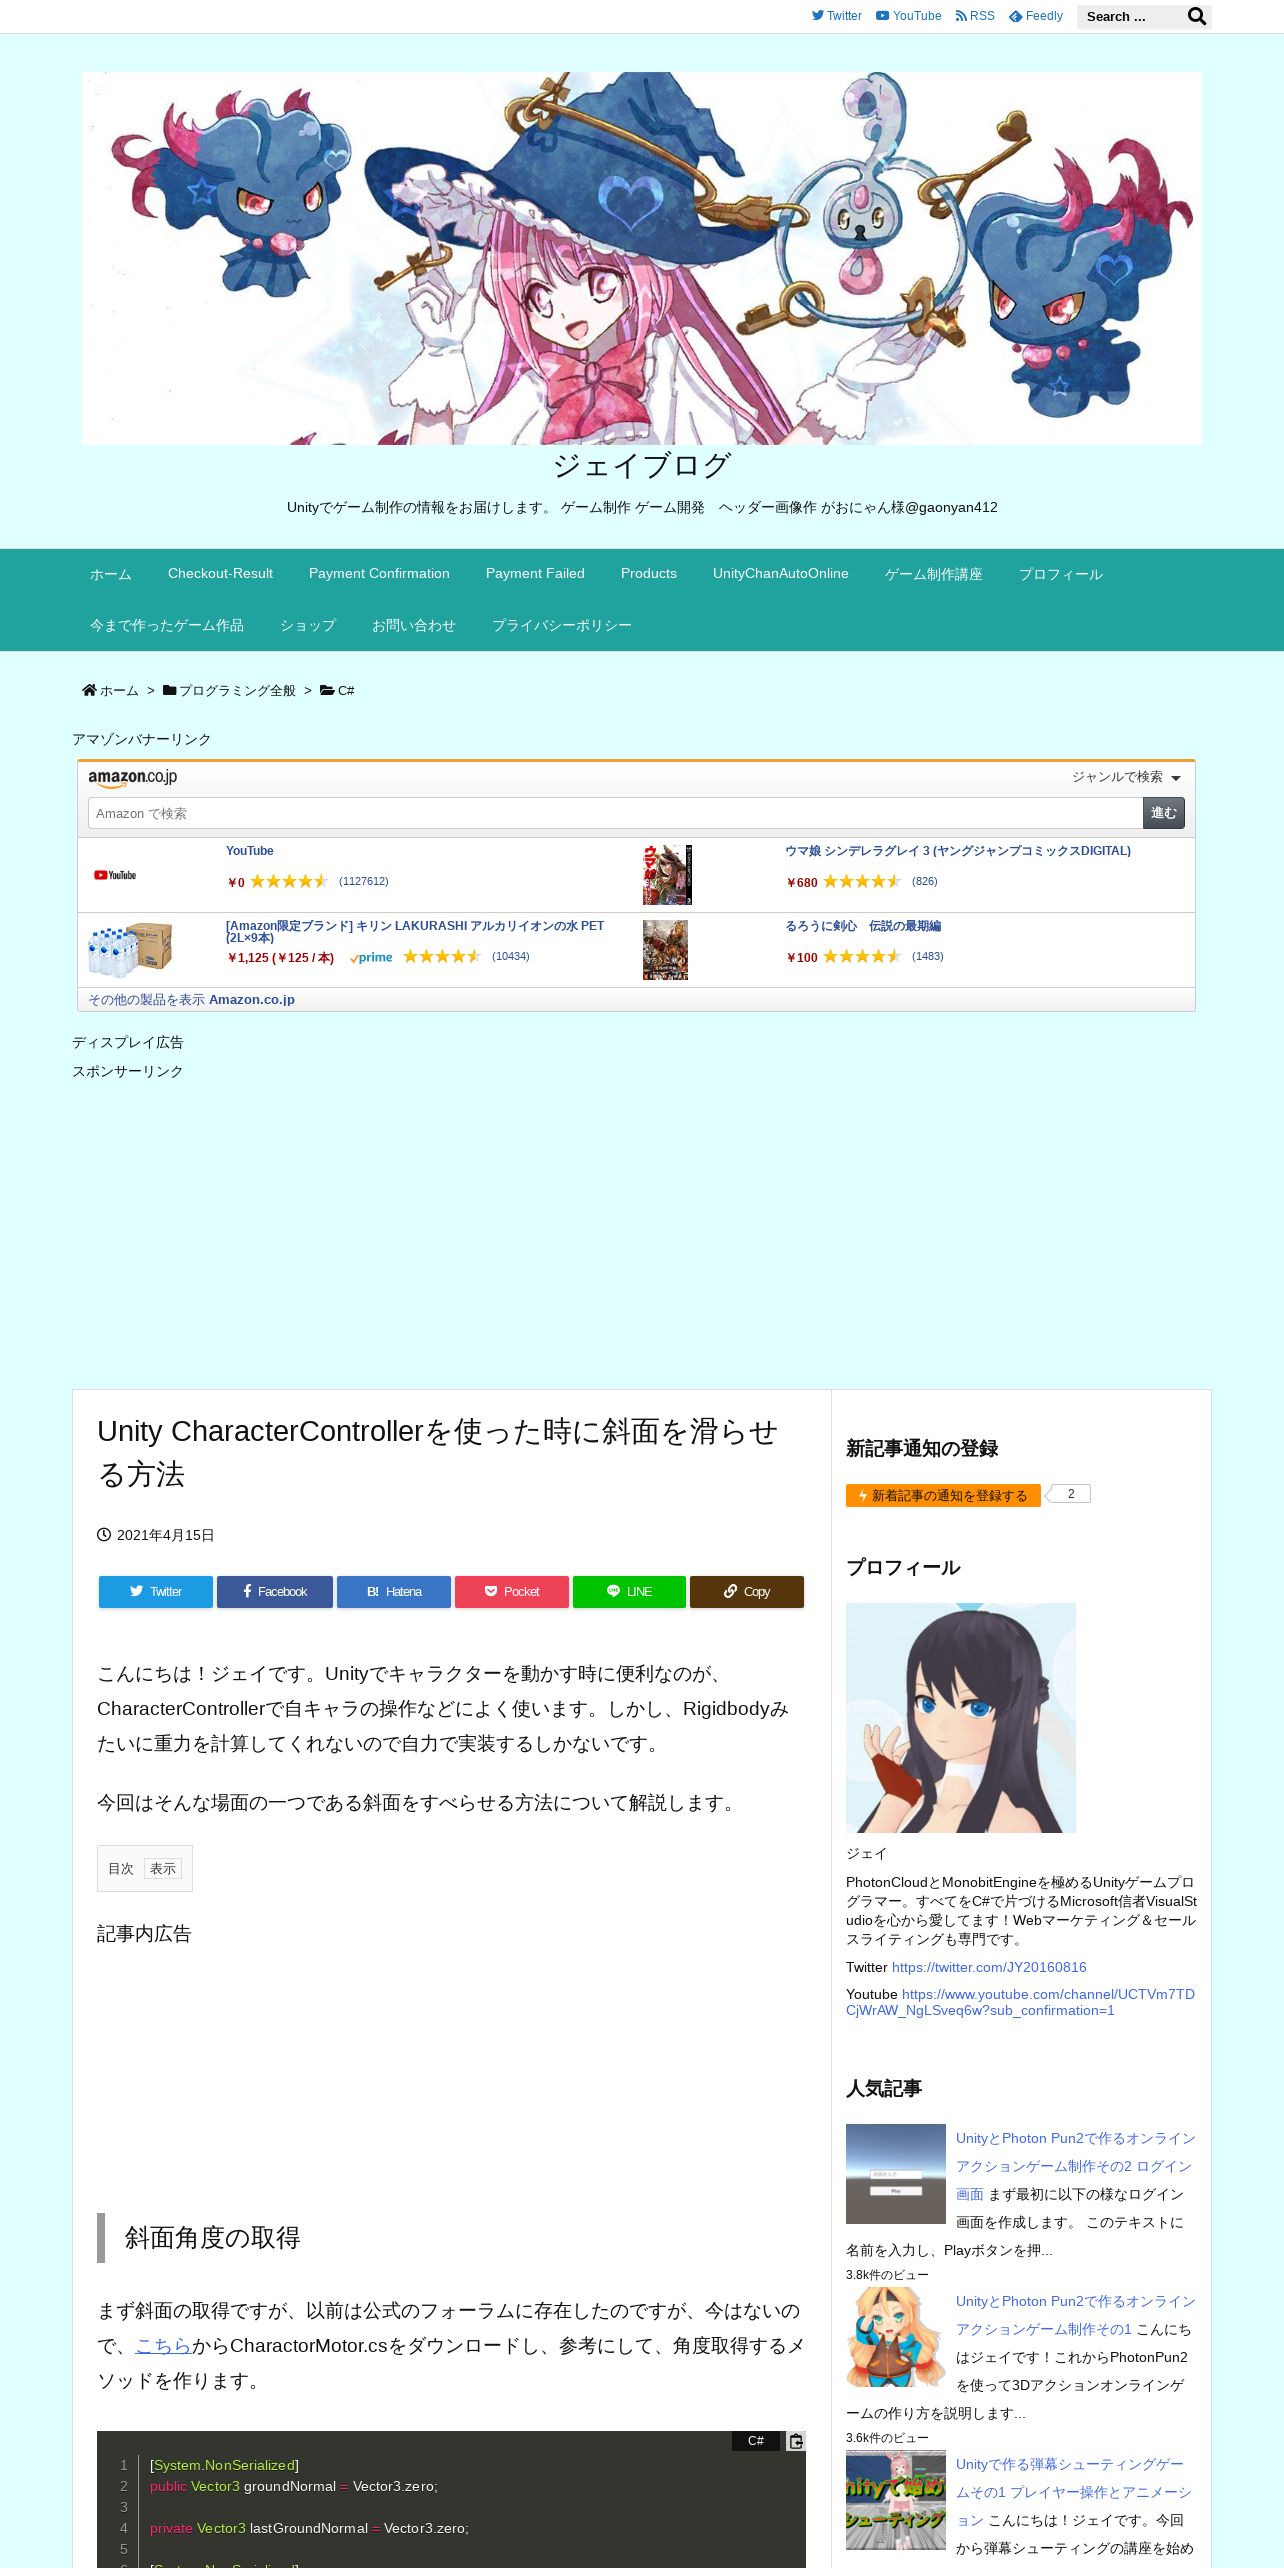
Task: Share article via LINE button
Action: [x=630, y=1592]
